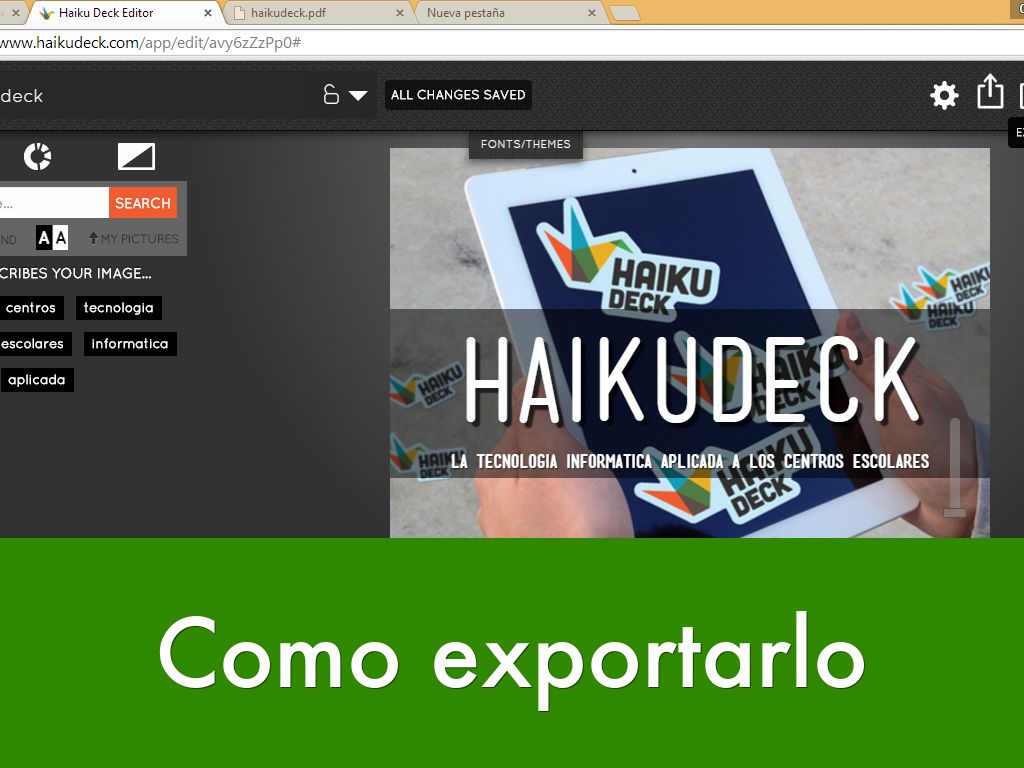Viewport: 1024px width, 768px height.
Task: Select the solid background color icon
Action: tap(136, 156)
